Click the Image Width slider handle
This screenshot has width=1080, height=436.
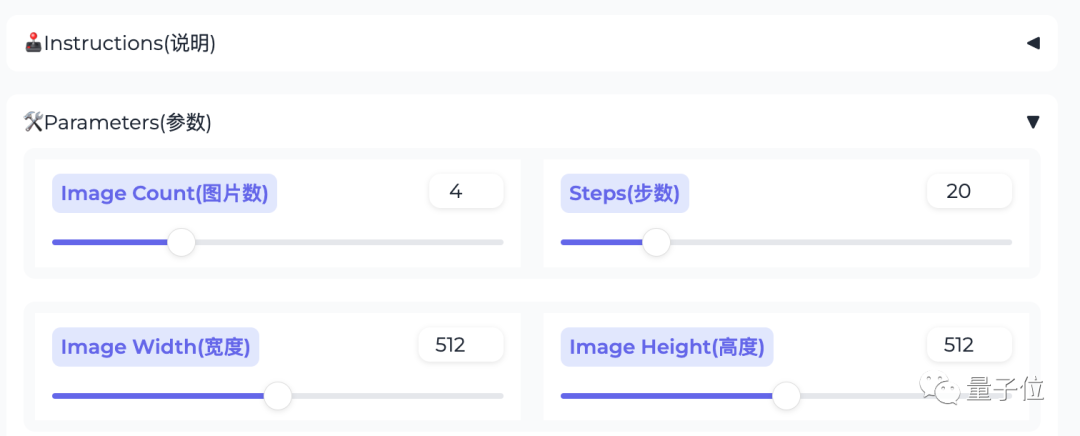277,396
